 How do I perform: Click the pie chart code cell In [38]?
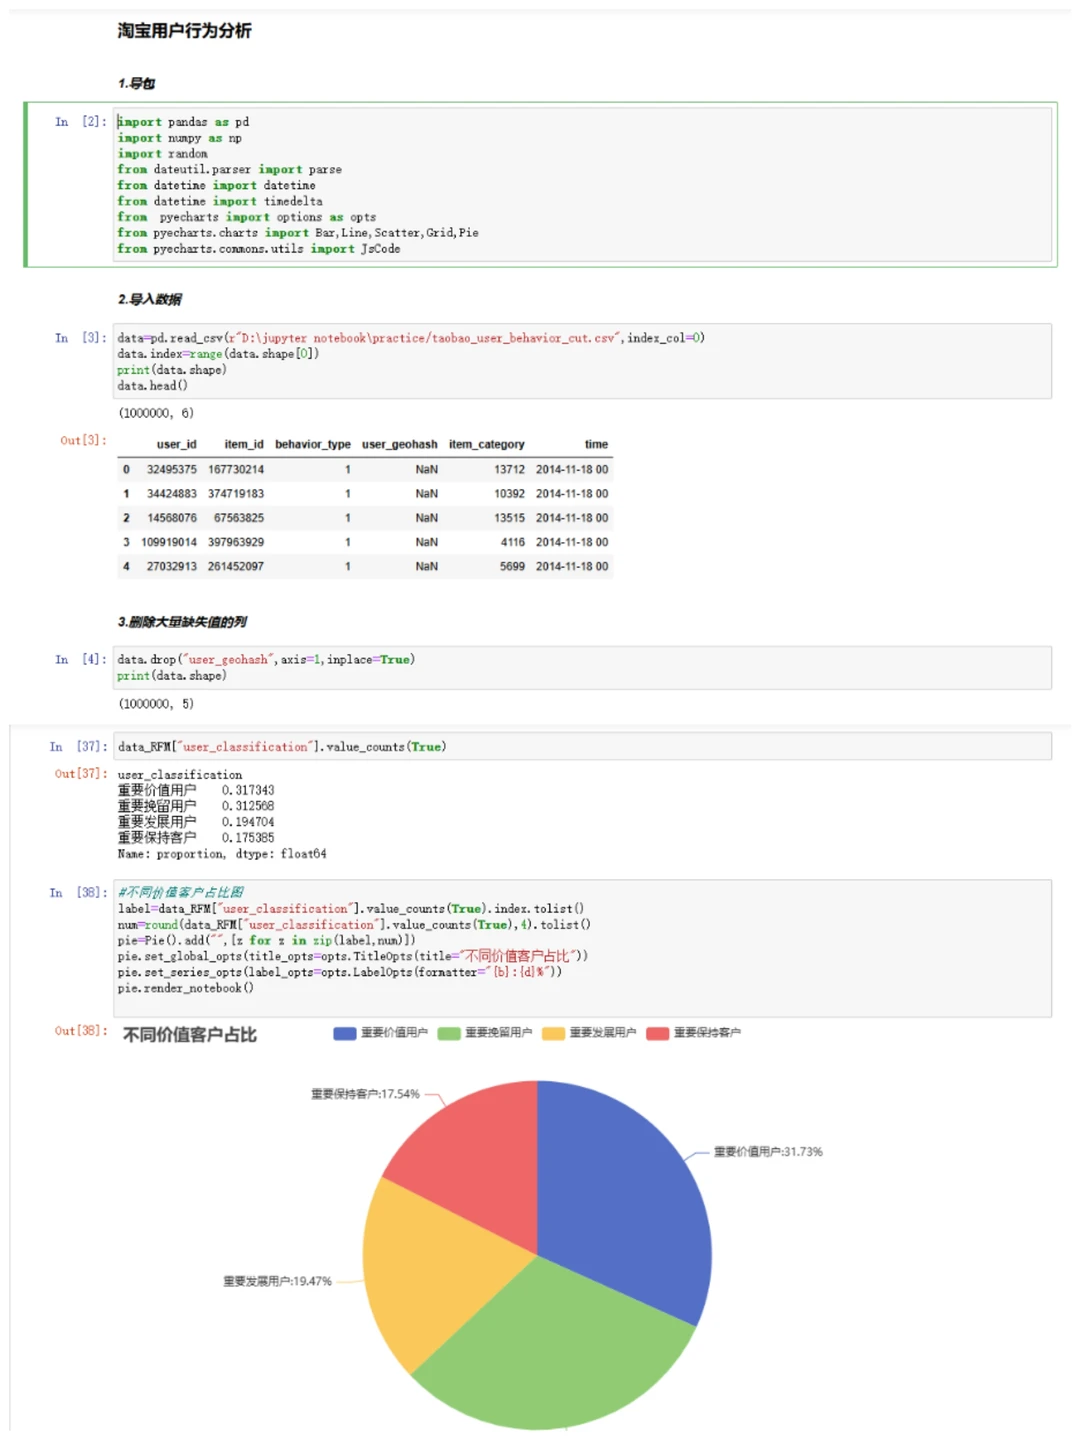click(582, 948)
